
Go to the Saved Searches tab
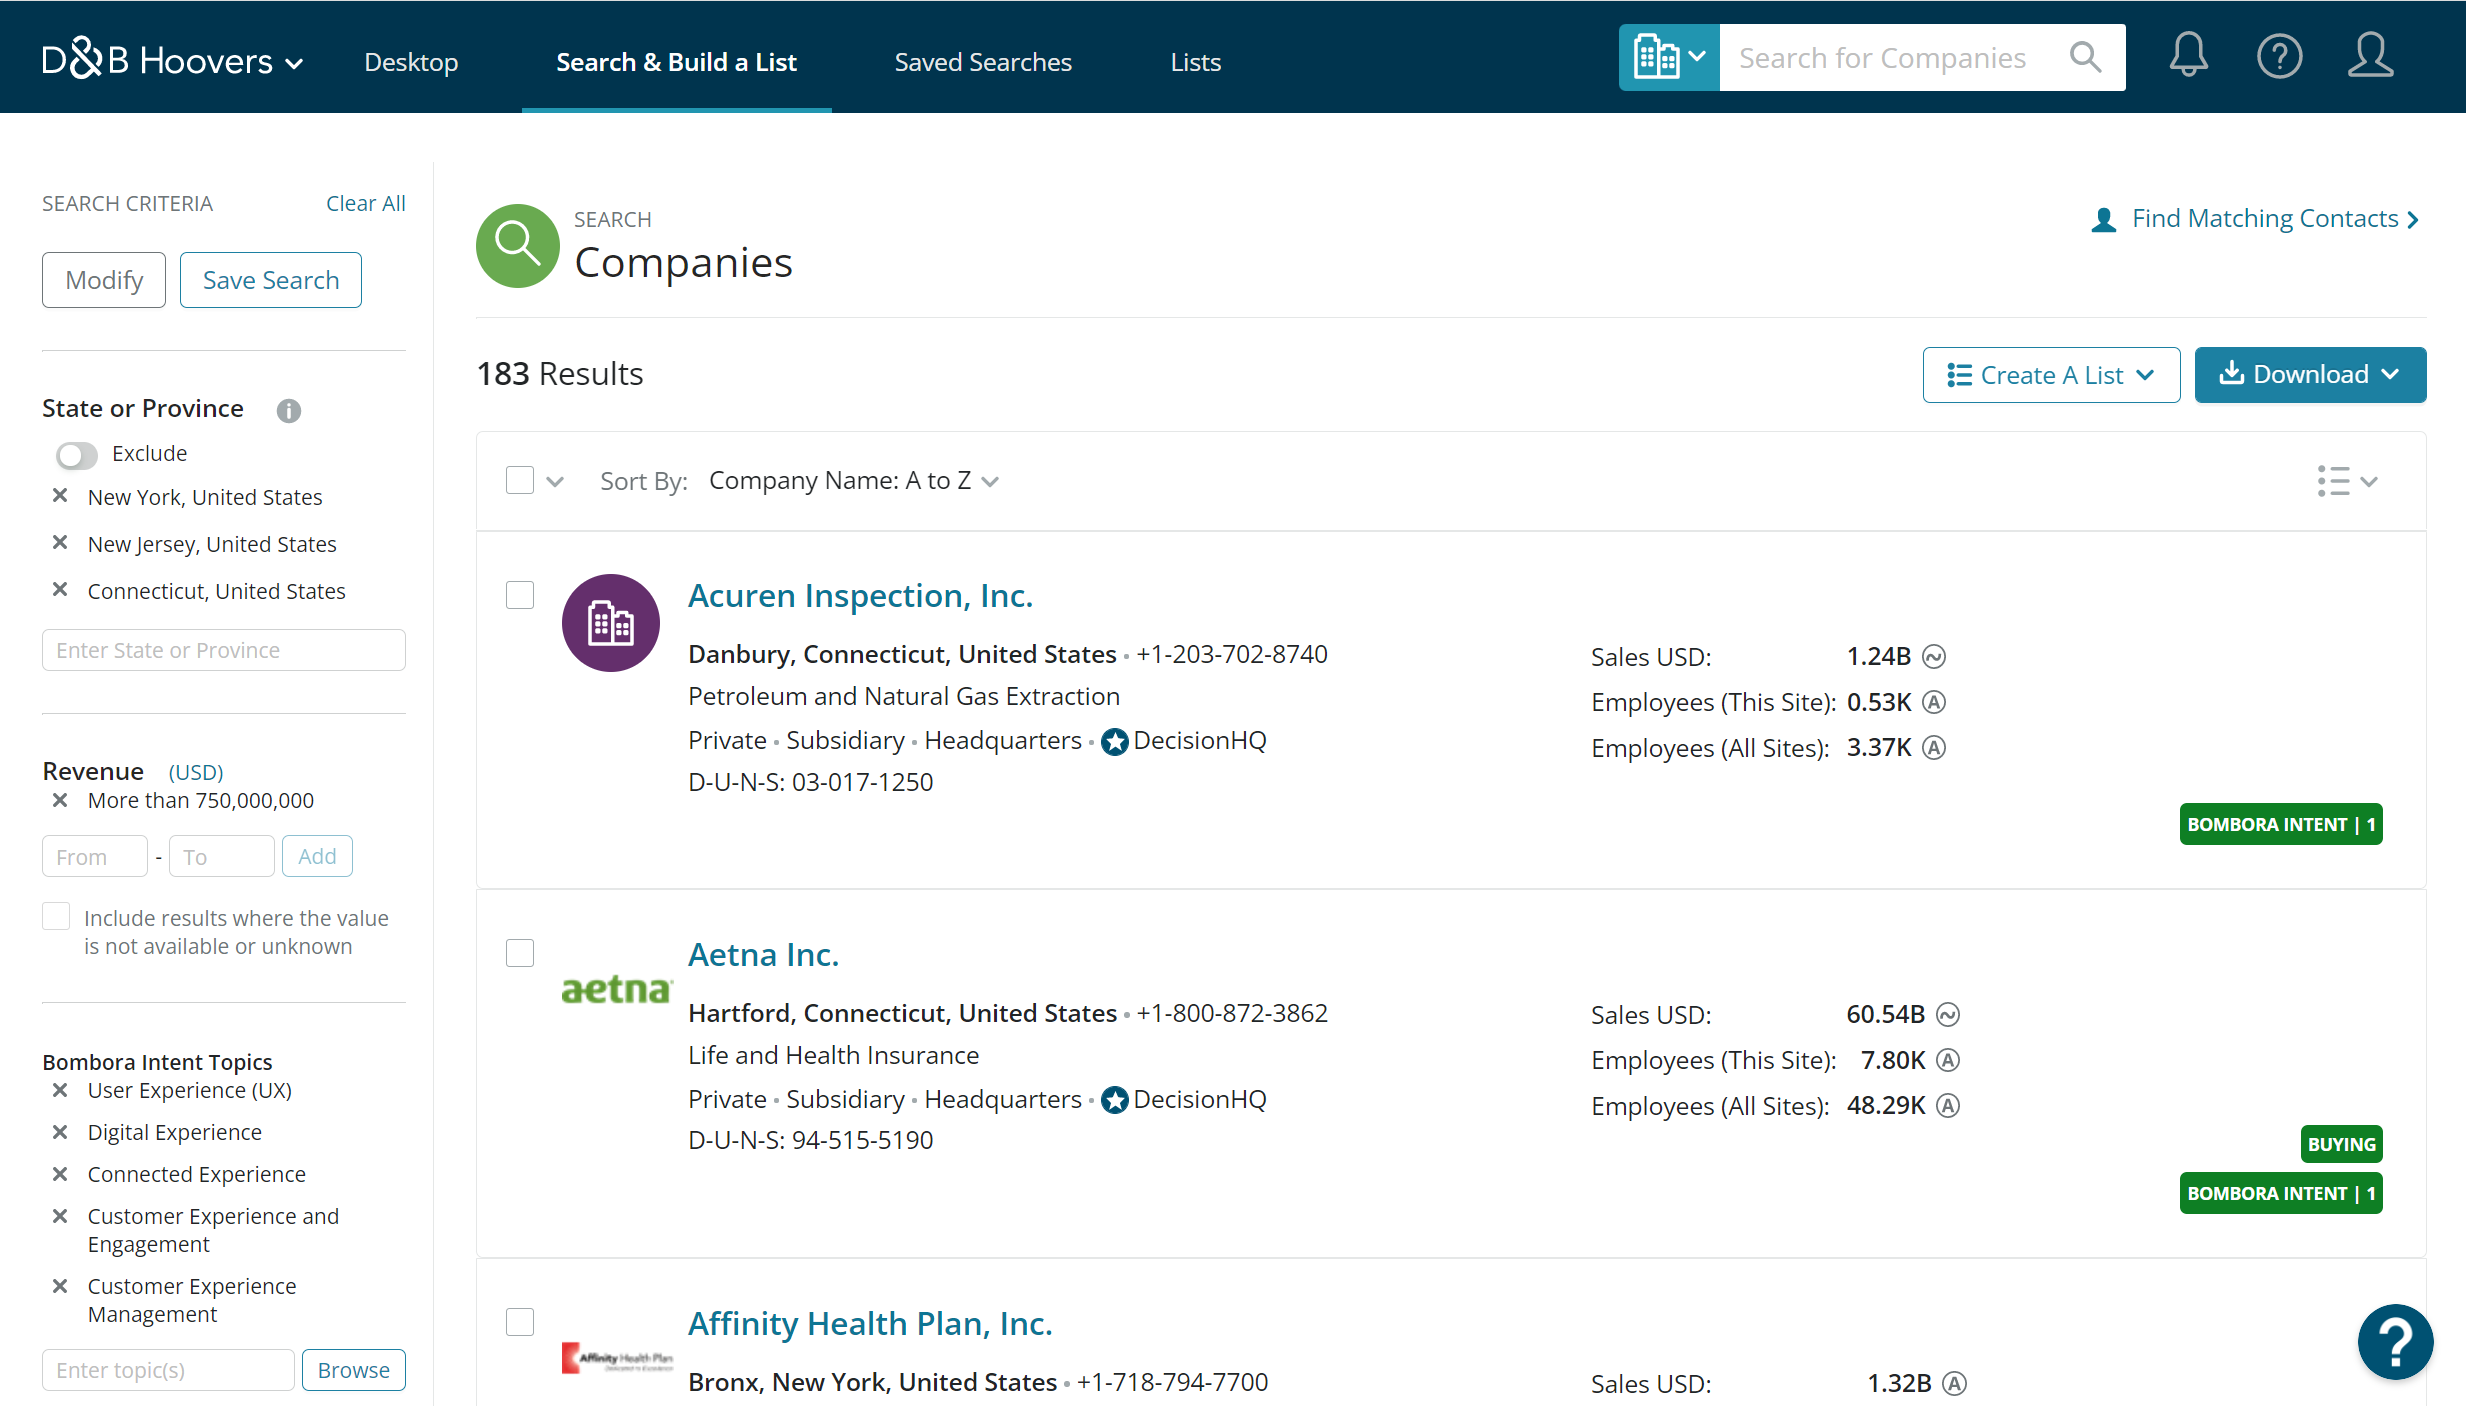(982, 62)
